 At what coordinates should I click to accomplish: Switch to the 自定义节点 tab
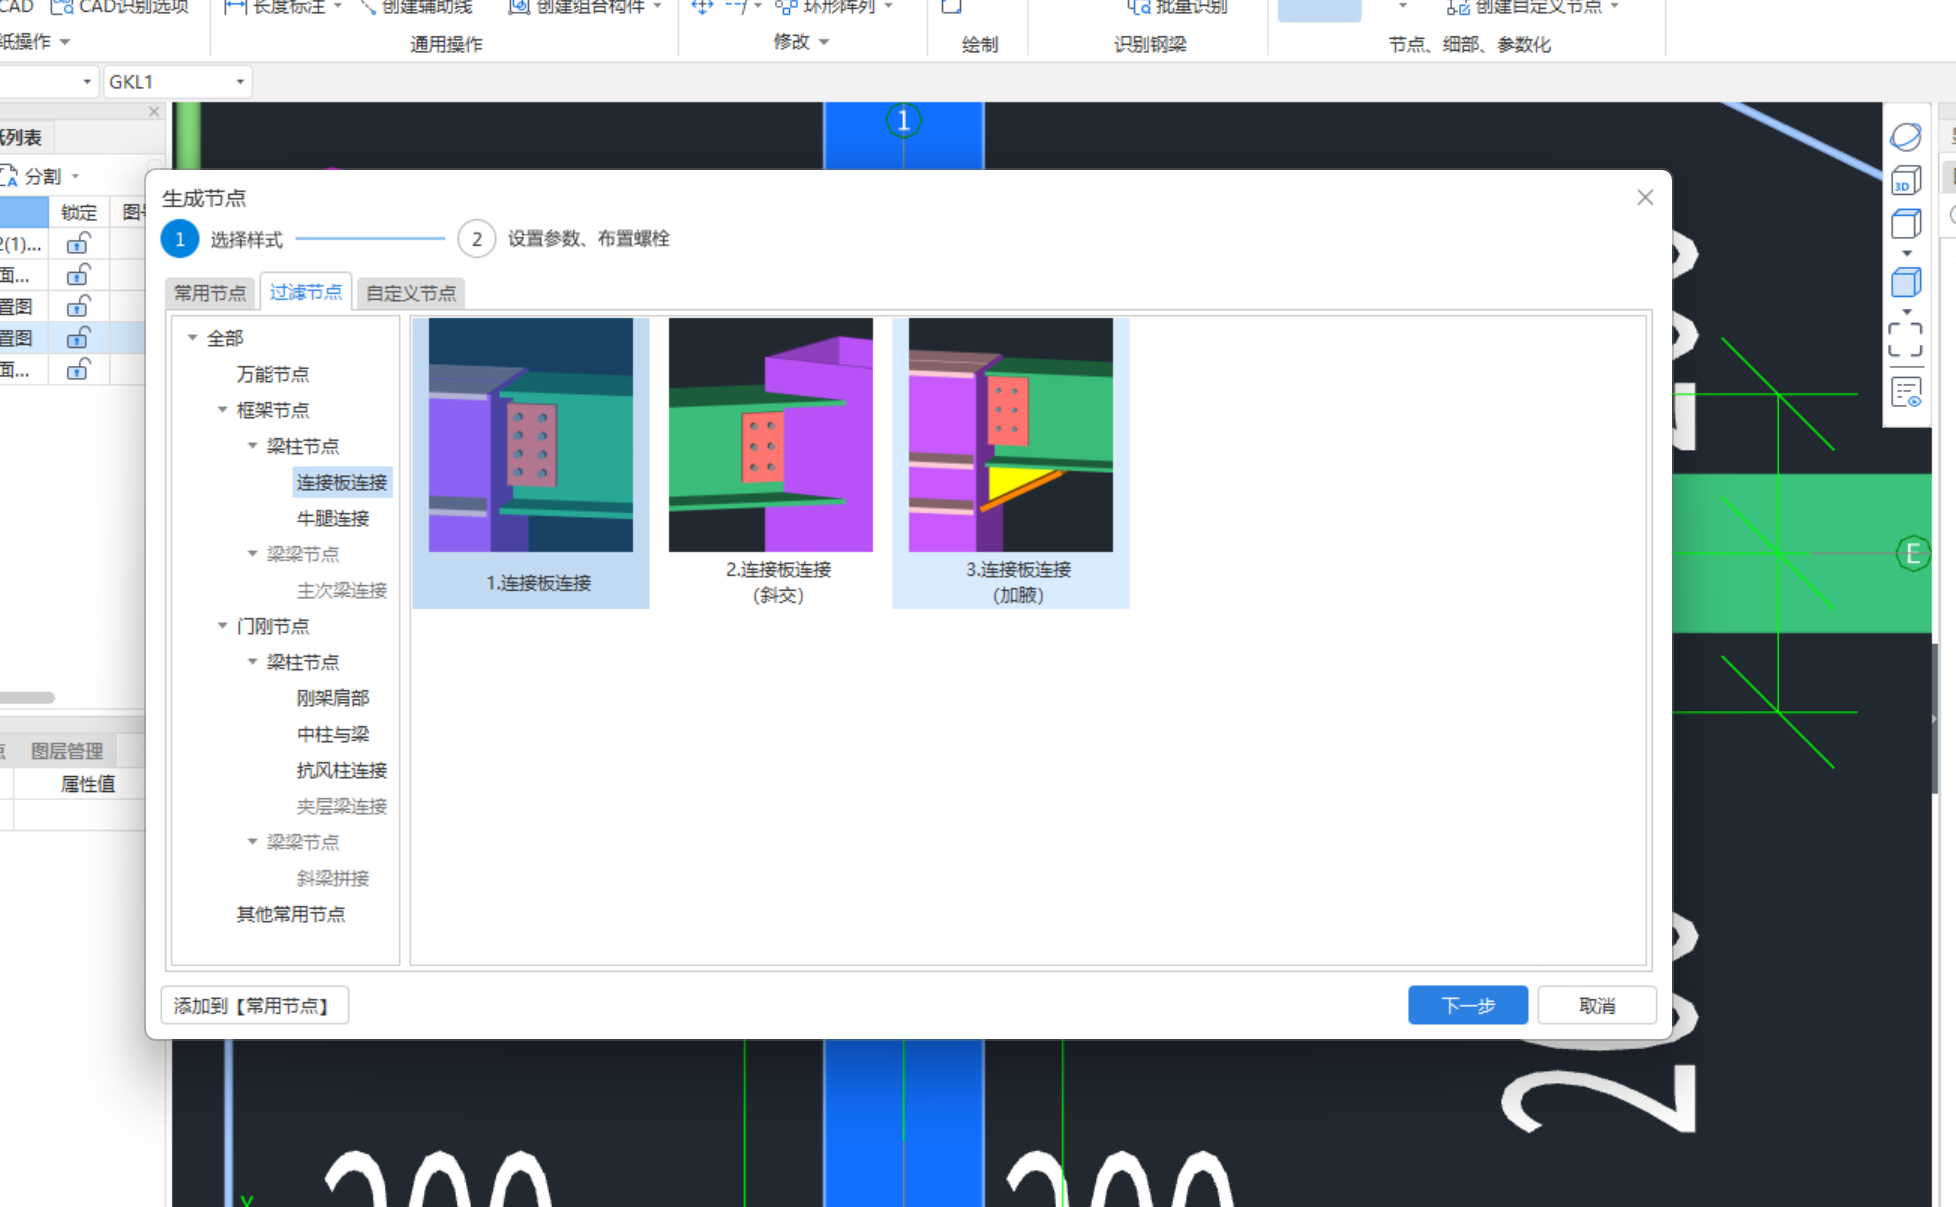pos(411,293)
